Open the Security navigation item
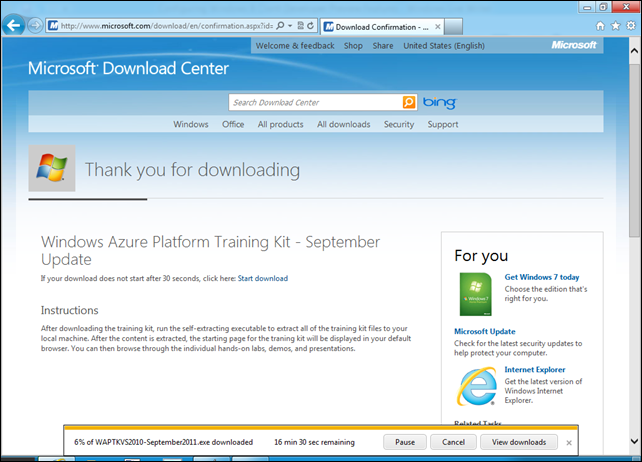Image resolution: width=642 pixels, height=462 pixels. (399, 125)
